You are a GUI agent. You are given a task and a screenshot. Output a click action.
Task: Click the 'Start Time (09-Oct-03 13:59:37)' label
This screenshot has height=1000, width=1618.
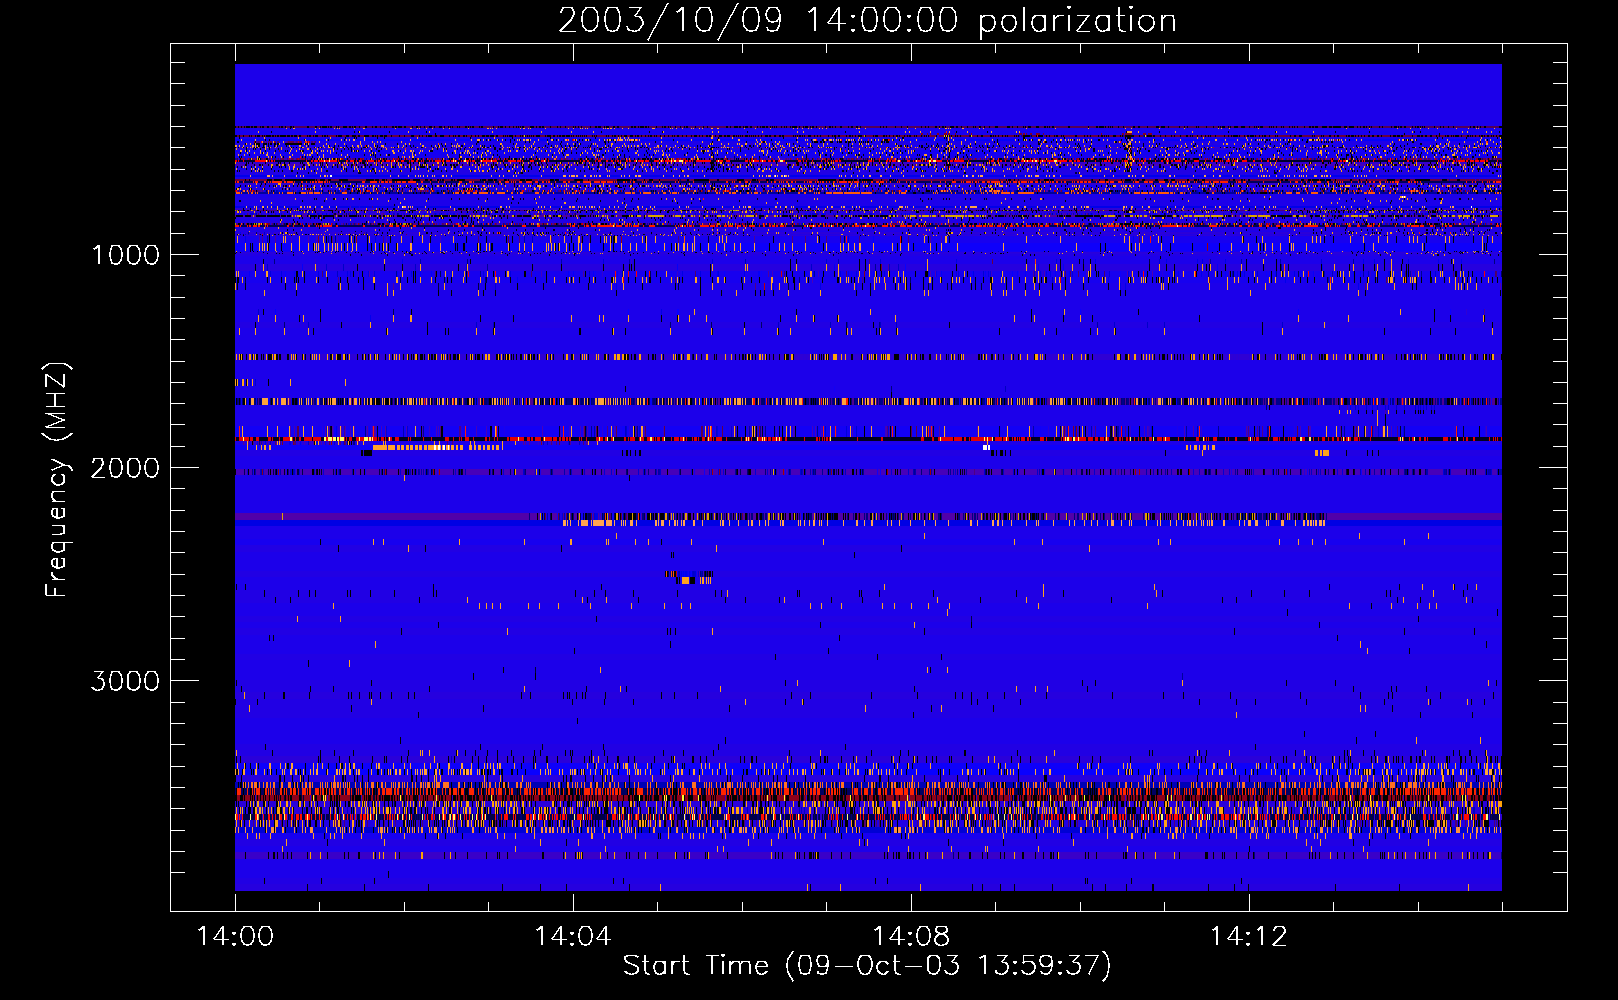(867, 965)
